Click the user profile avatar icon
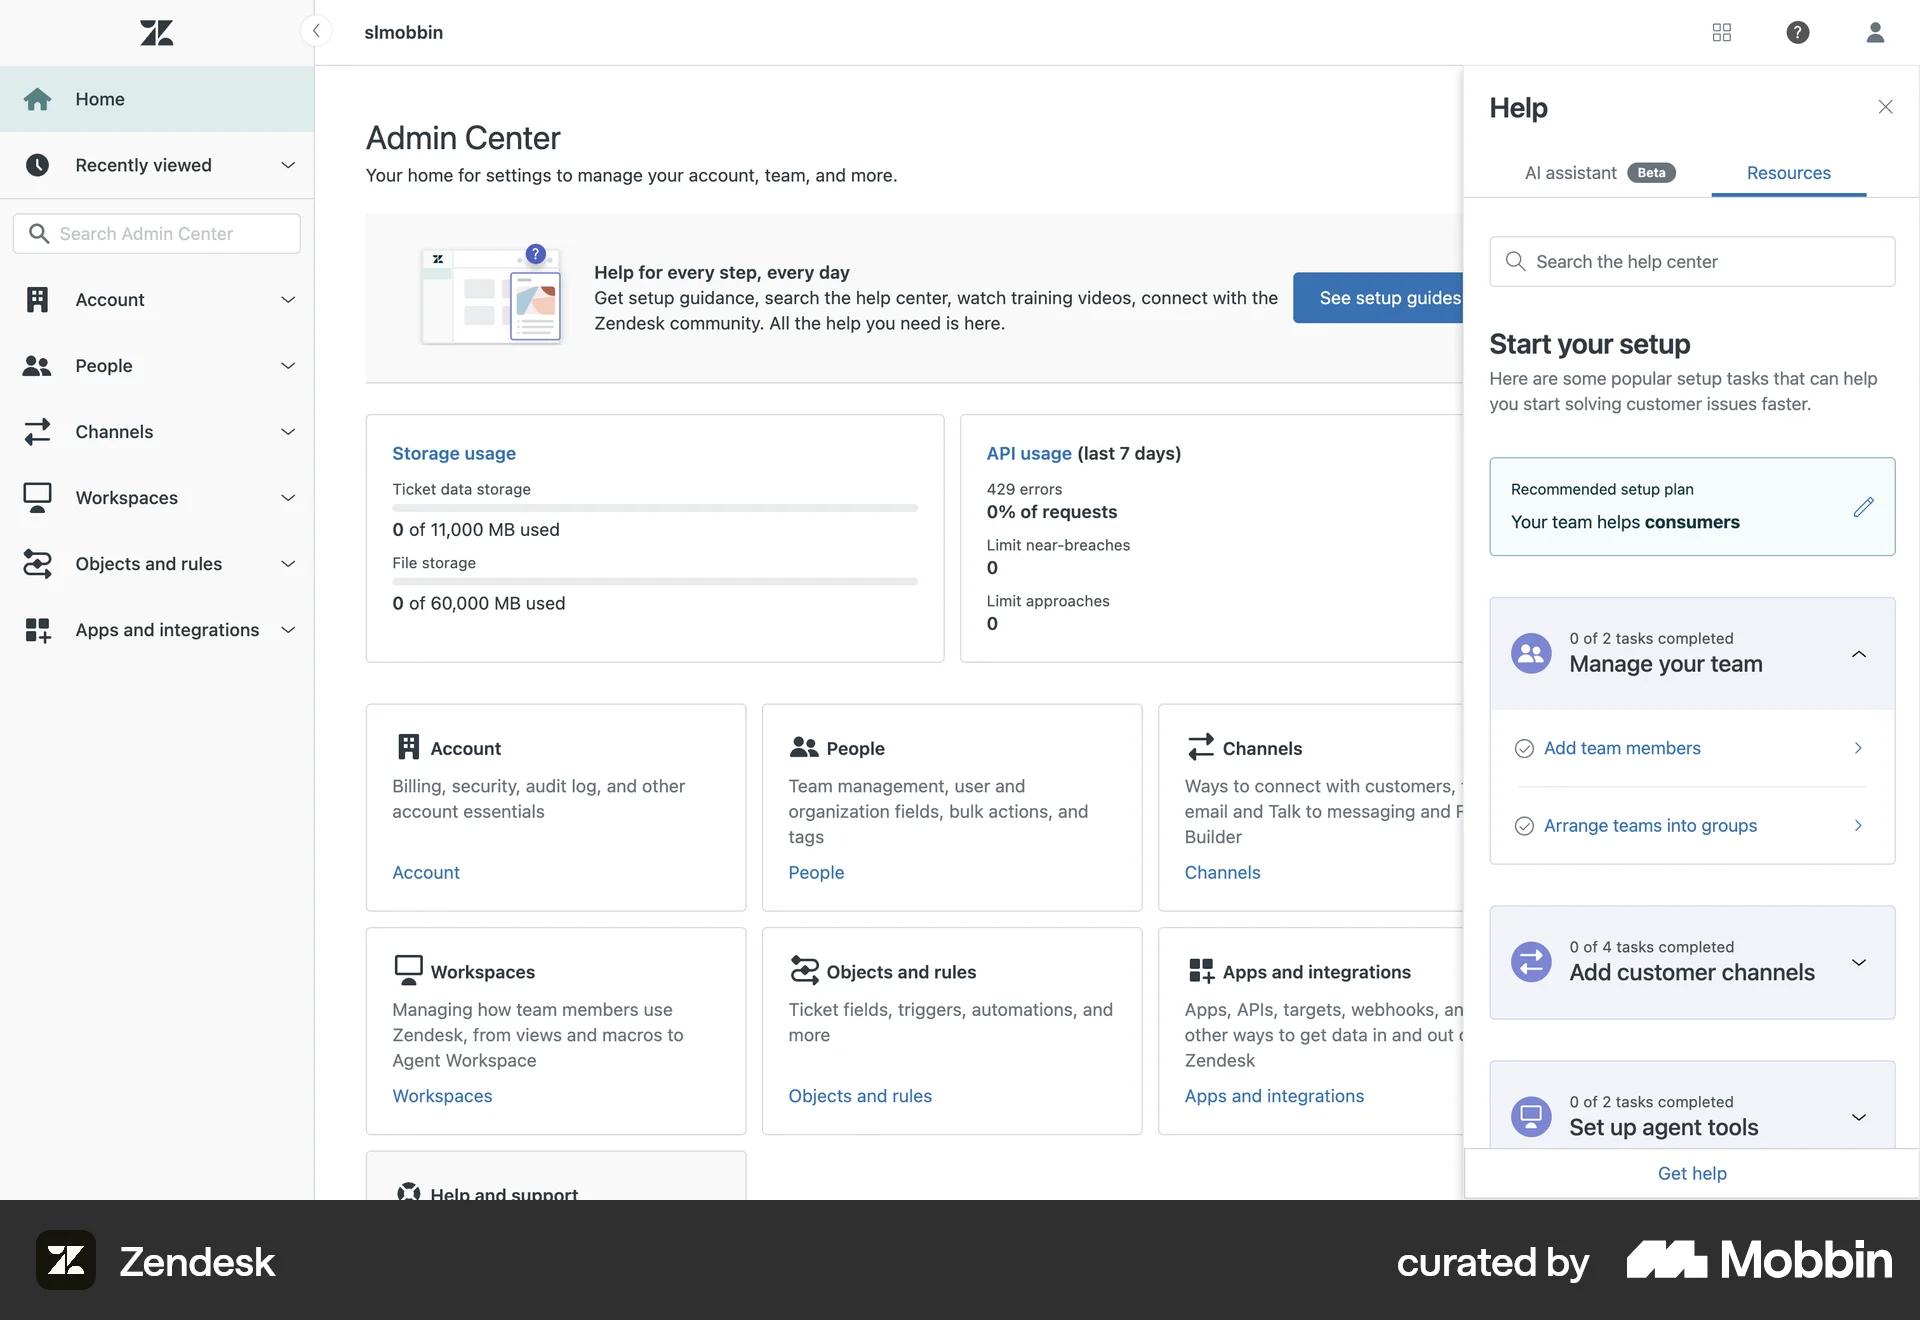Screen dimensions: 1920x1320 click(x=1875, y=32)
